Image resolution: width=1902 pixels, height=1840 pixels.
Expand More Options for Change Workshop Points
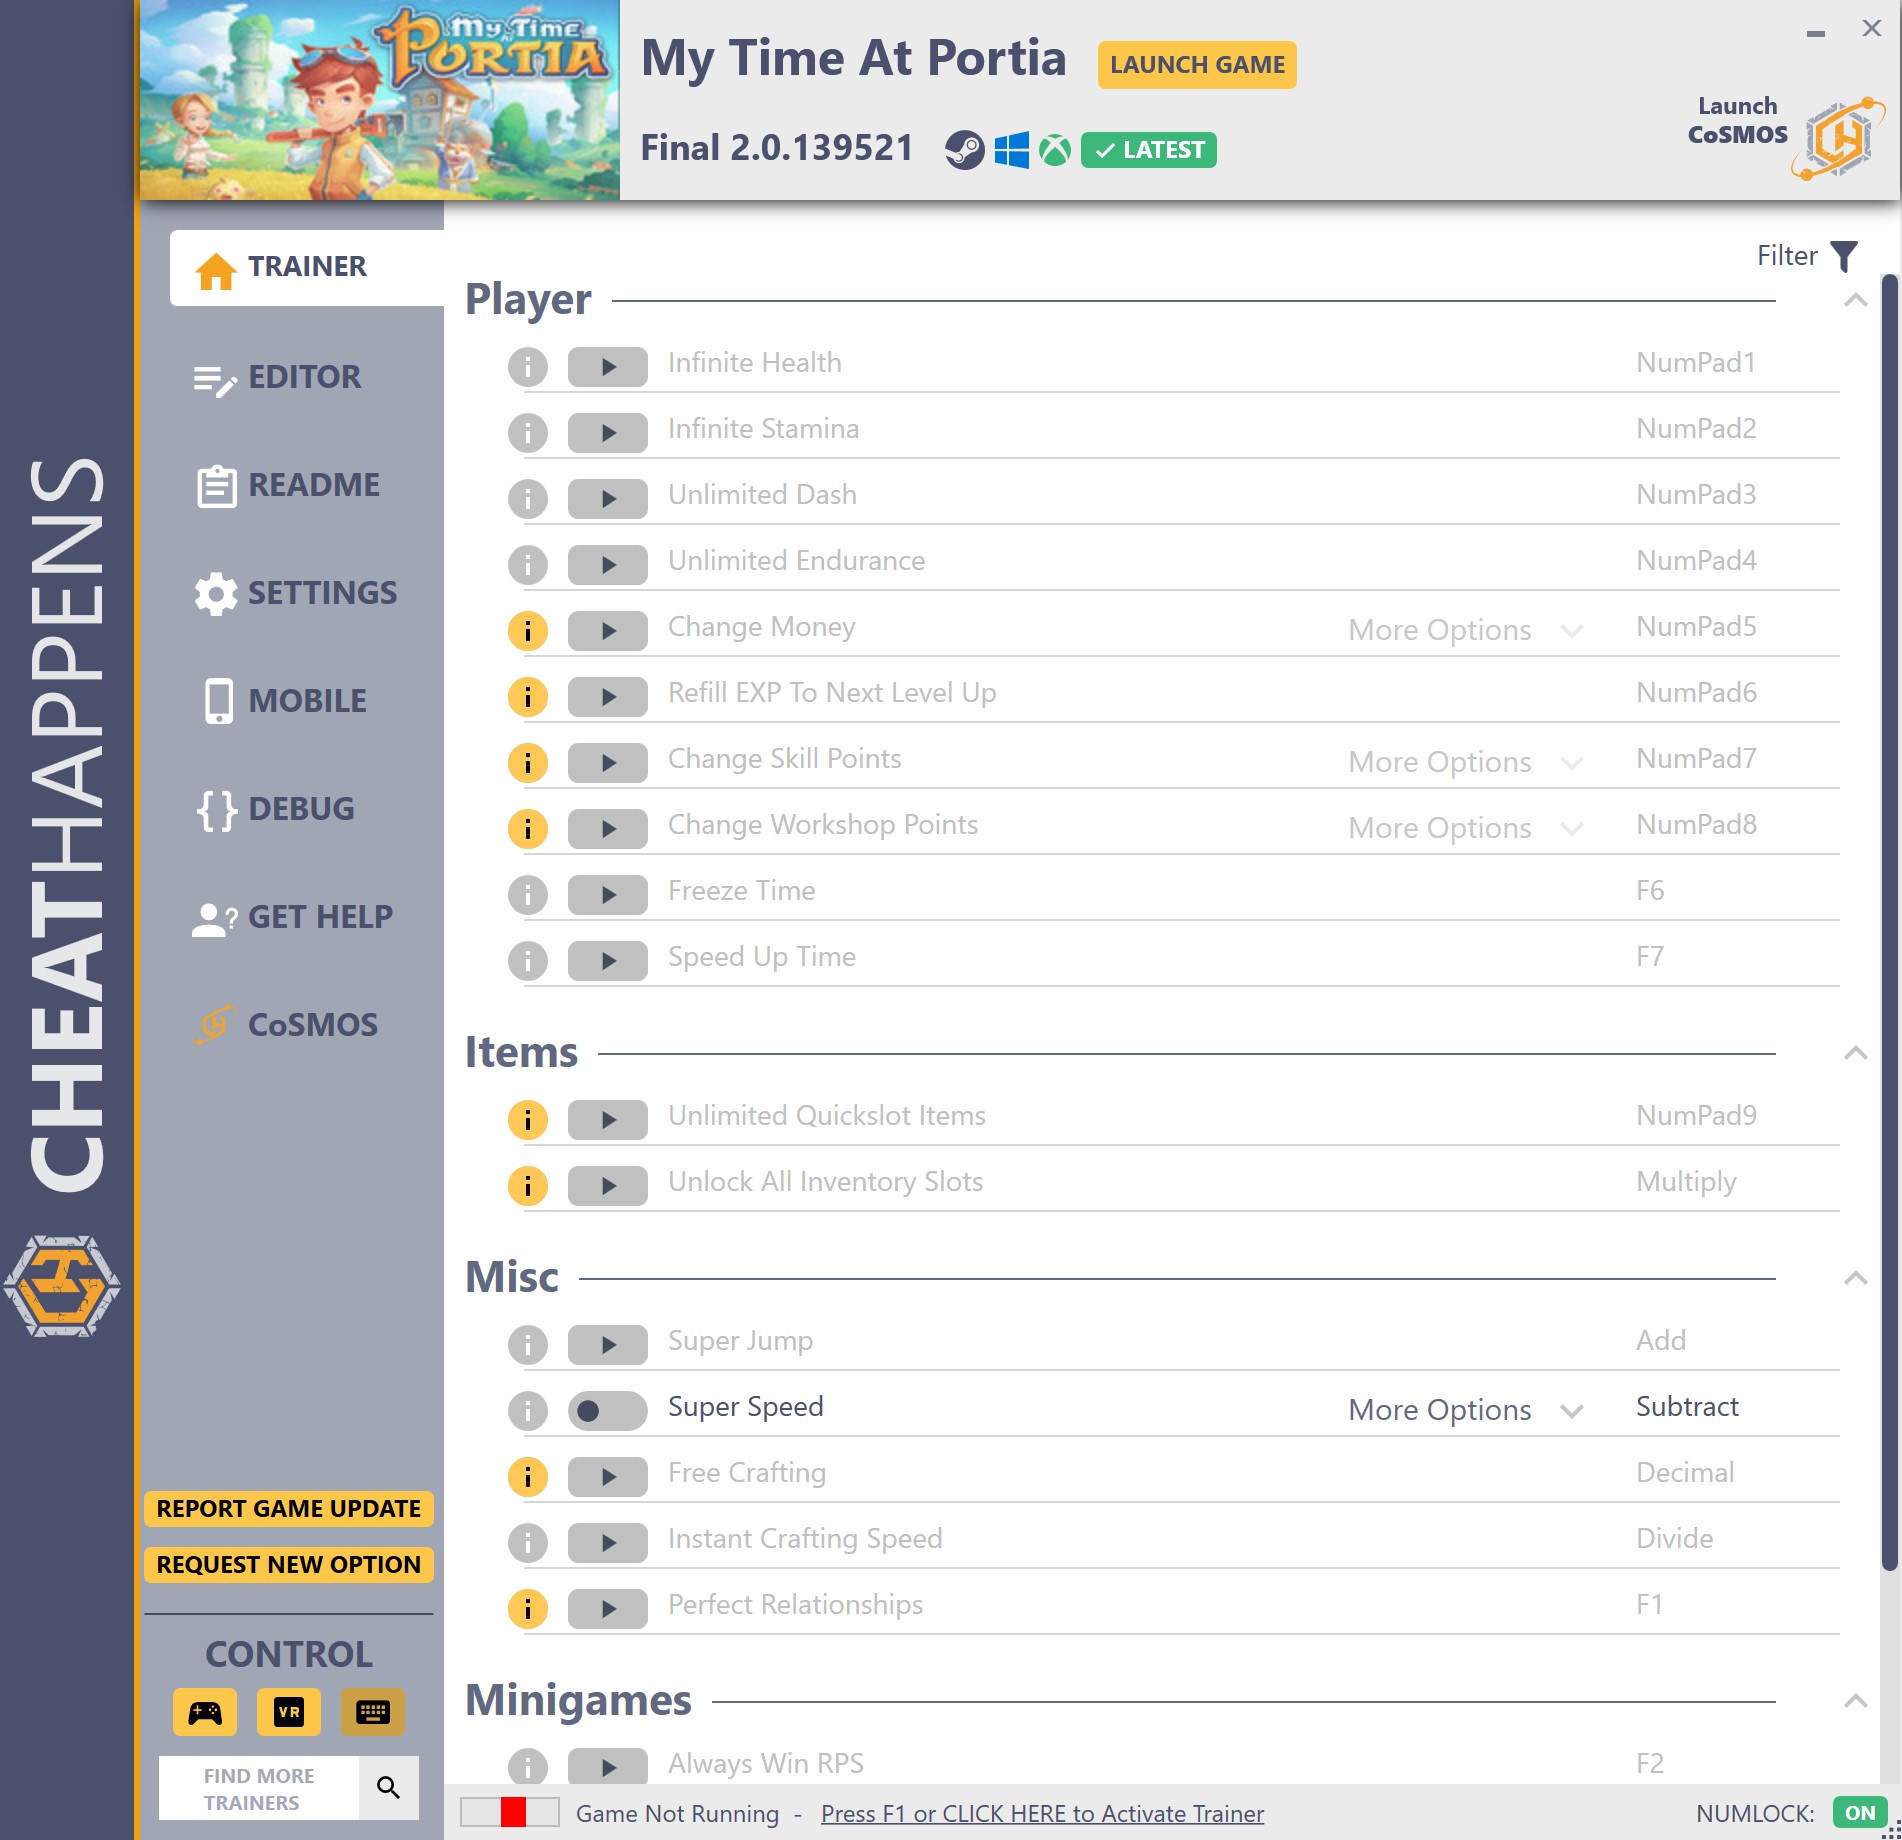[x=1465, y=828]
